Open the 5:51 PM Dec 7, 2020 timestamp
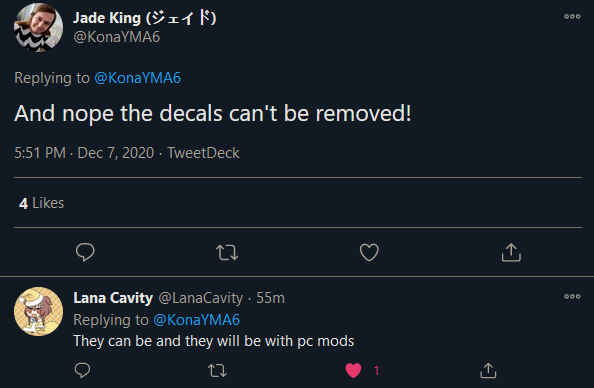594x388 pixels. pyautogui.click(x=84, y=153)
